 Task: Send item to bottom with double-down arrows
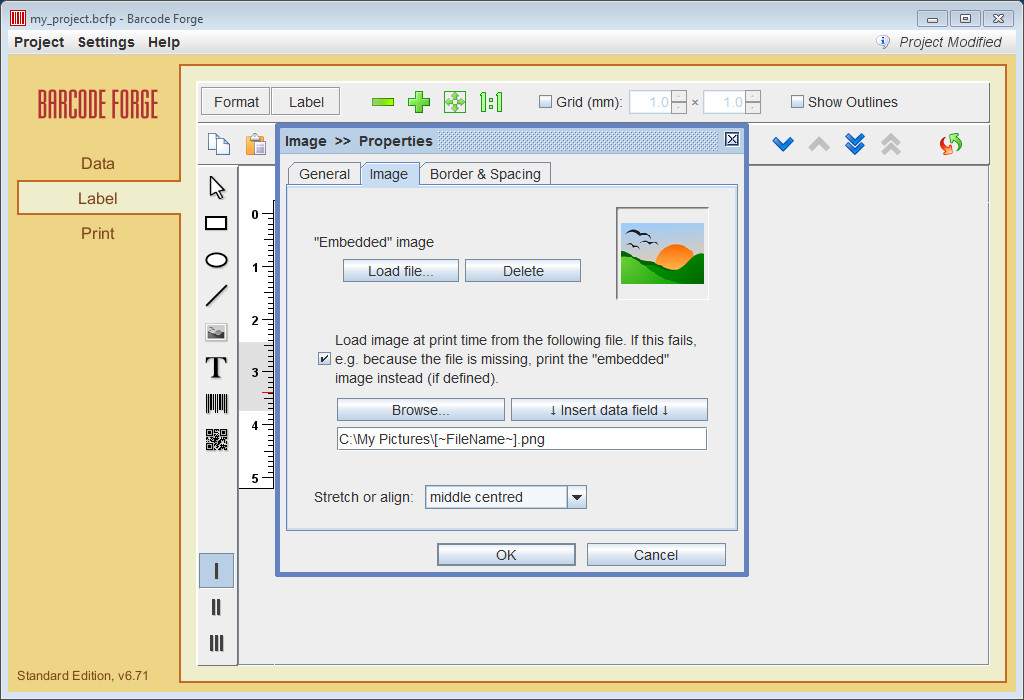855,144
